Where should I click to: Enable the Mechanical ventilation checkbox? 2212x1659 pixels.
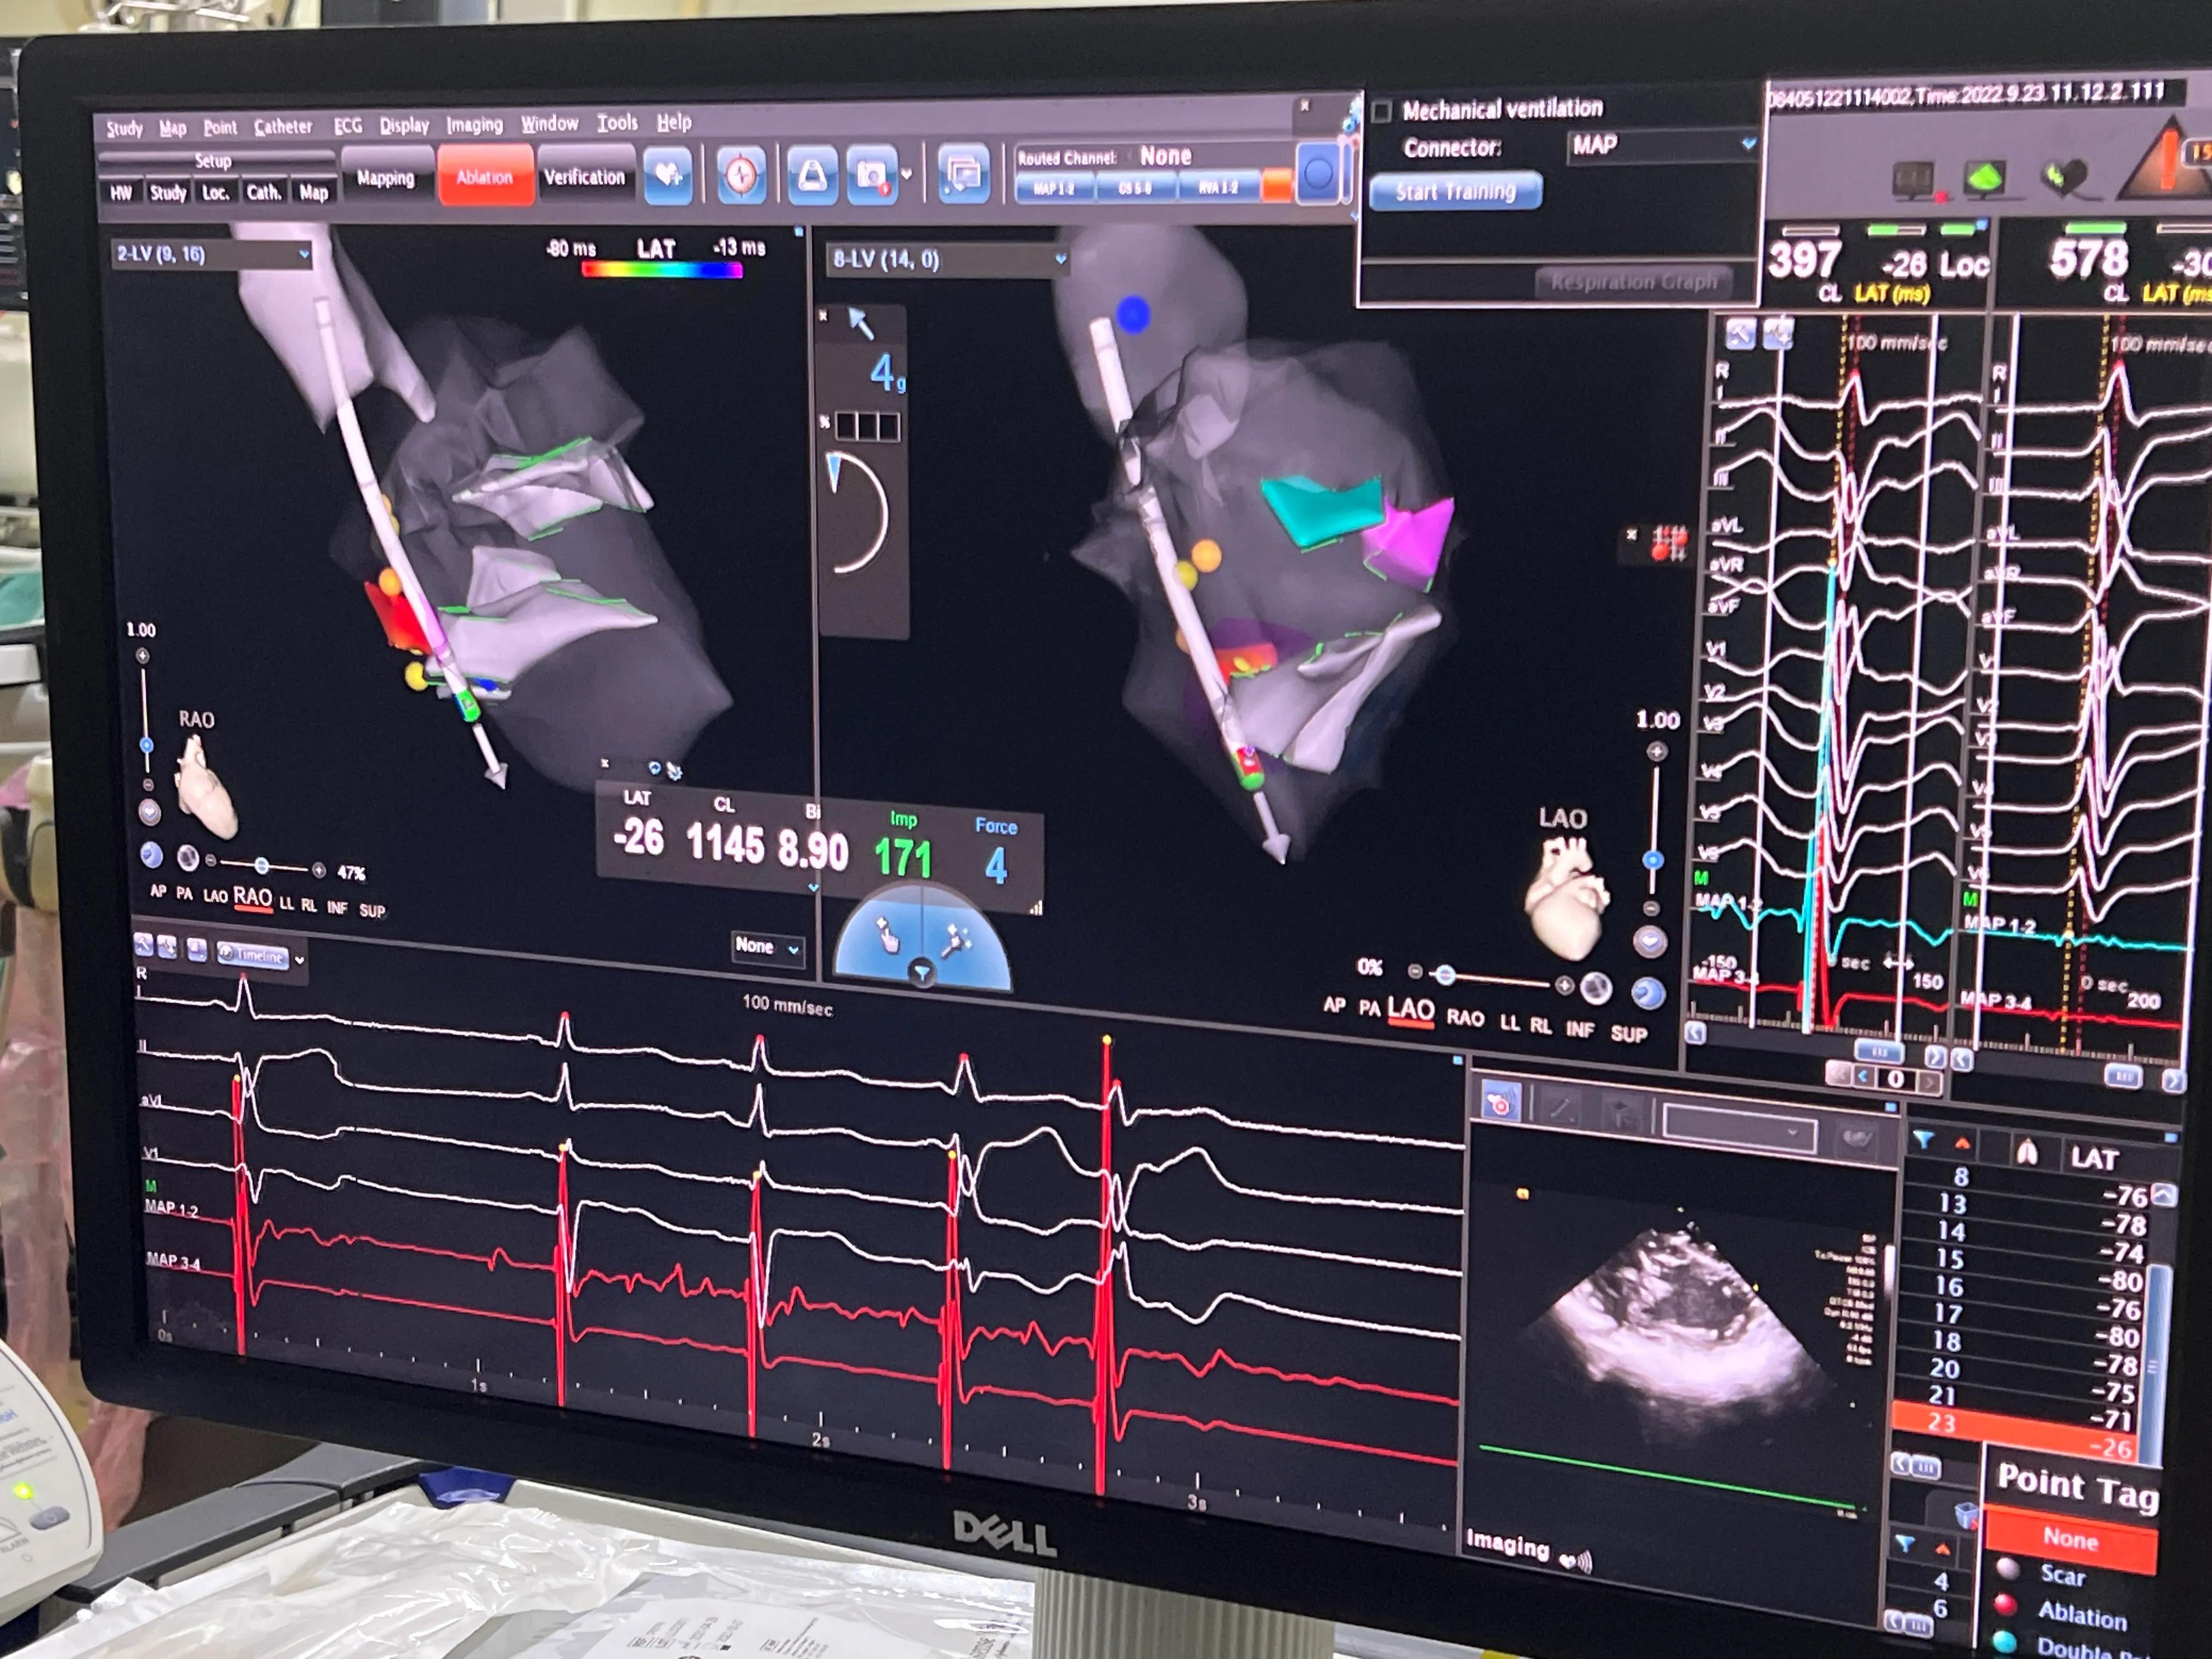pos(1382,112)
